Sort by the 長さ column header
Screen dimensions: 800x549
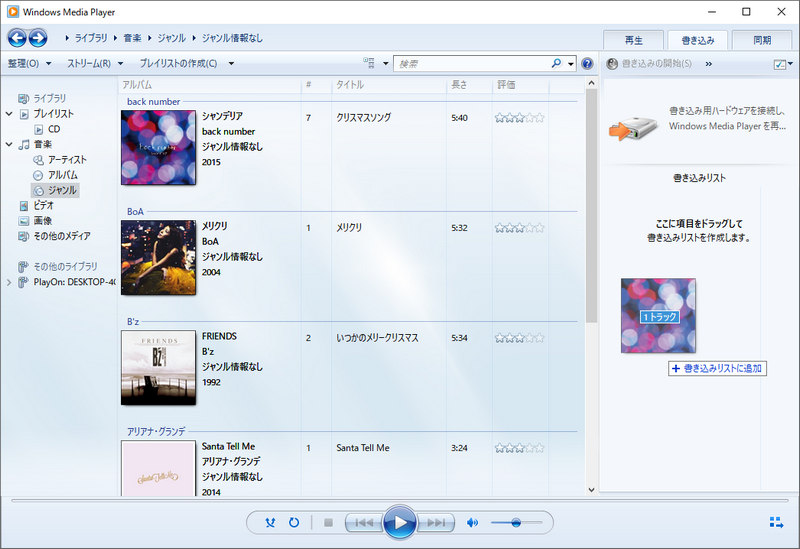469,85
